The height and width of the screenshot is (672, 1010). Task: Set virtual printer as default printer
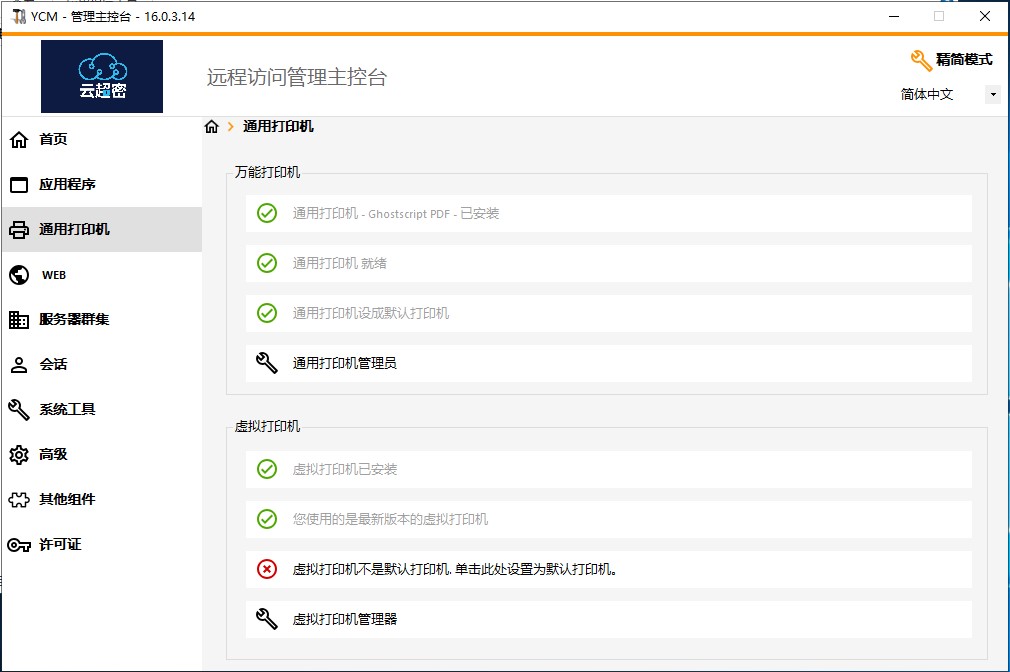point(609,570)
